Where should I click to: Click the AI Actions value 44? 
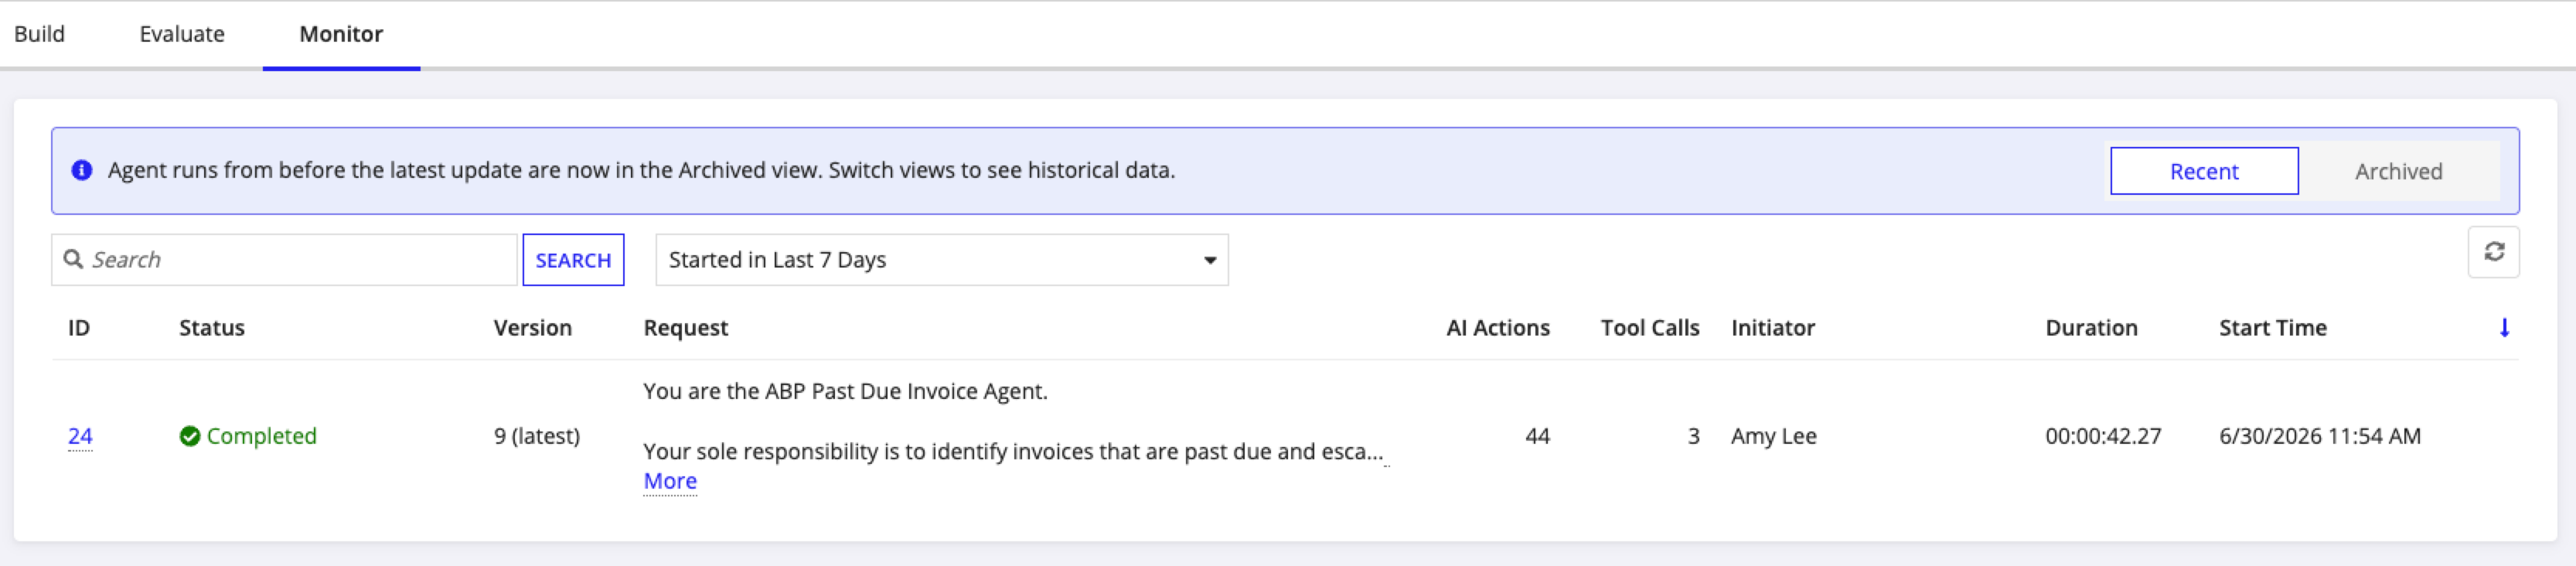(1538, 436)
